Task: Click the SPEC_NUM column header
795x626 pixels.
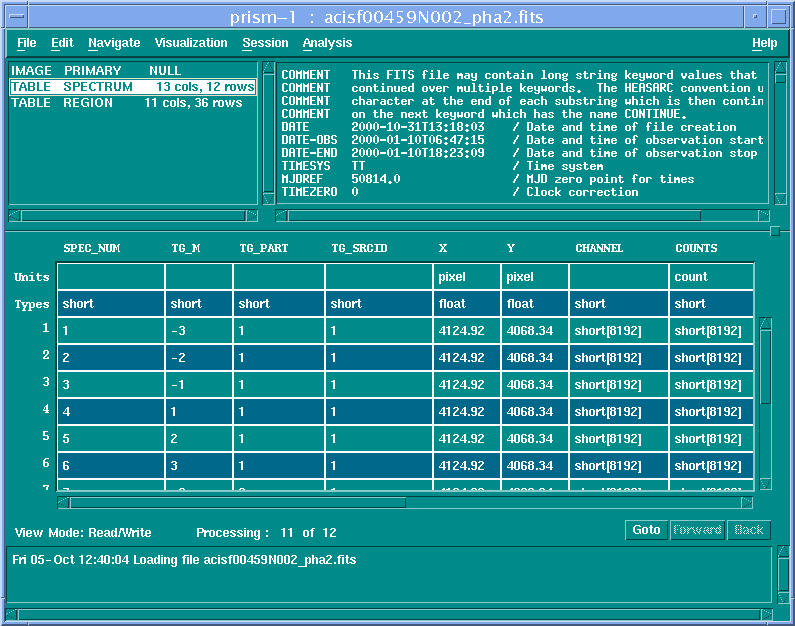Action: pos(92,248)
